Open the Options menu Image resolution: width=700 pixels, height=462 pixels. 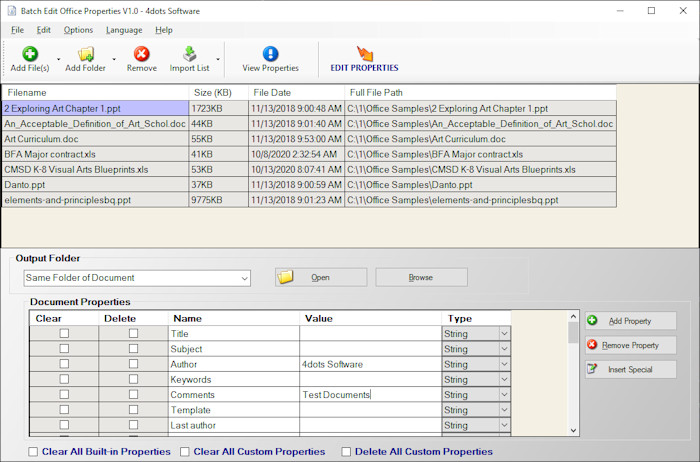pyautogui.click(x=78, y=30)
